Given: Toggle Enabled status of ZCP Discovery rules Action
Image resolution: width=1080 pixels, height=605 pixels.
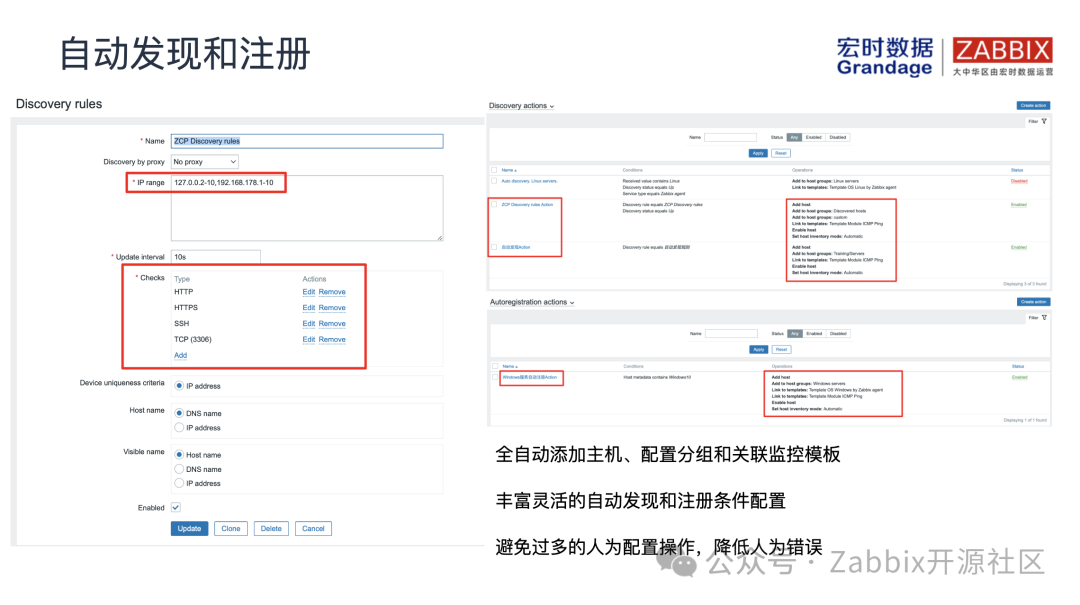Looking at the screenshot, I should (x=1019, y=205).
